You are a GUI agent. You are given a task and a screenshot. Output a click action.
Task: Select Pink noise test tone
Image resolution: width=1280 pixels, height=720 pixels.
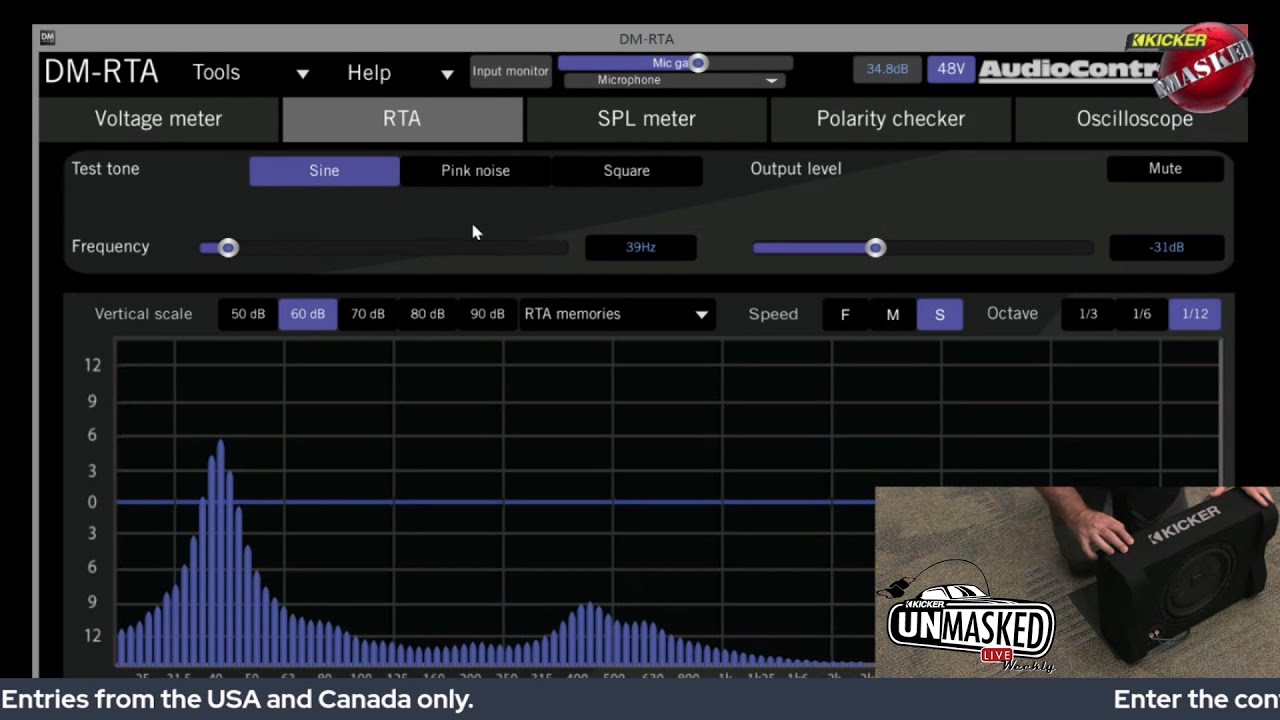475,171
